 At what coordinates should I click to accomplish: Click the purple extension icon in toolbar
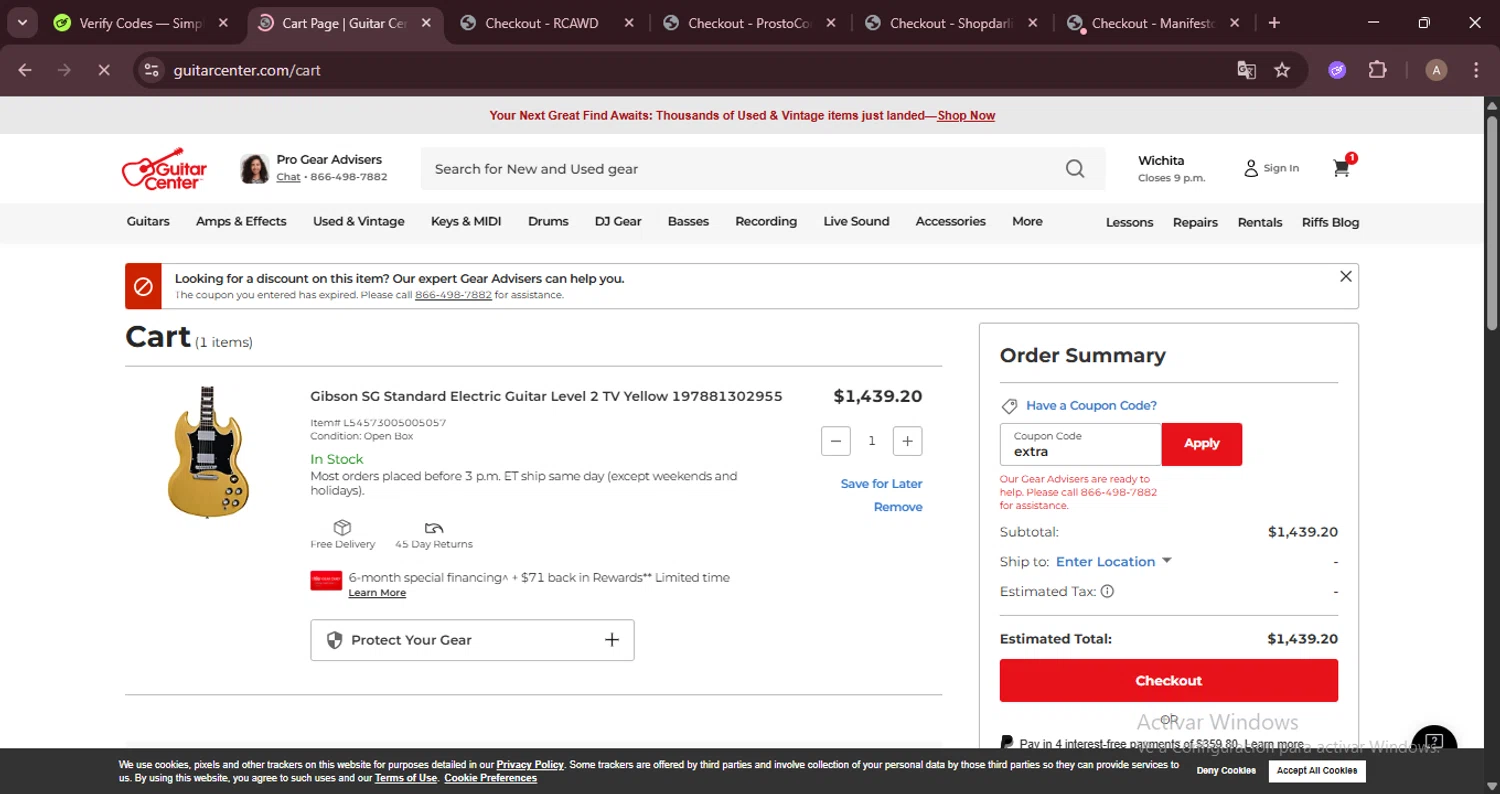1337,70
